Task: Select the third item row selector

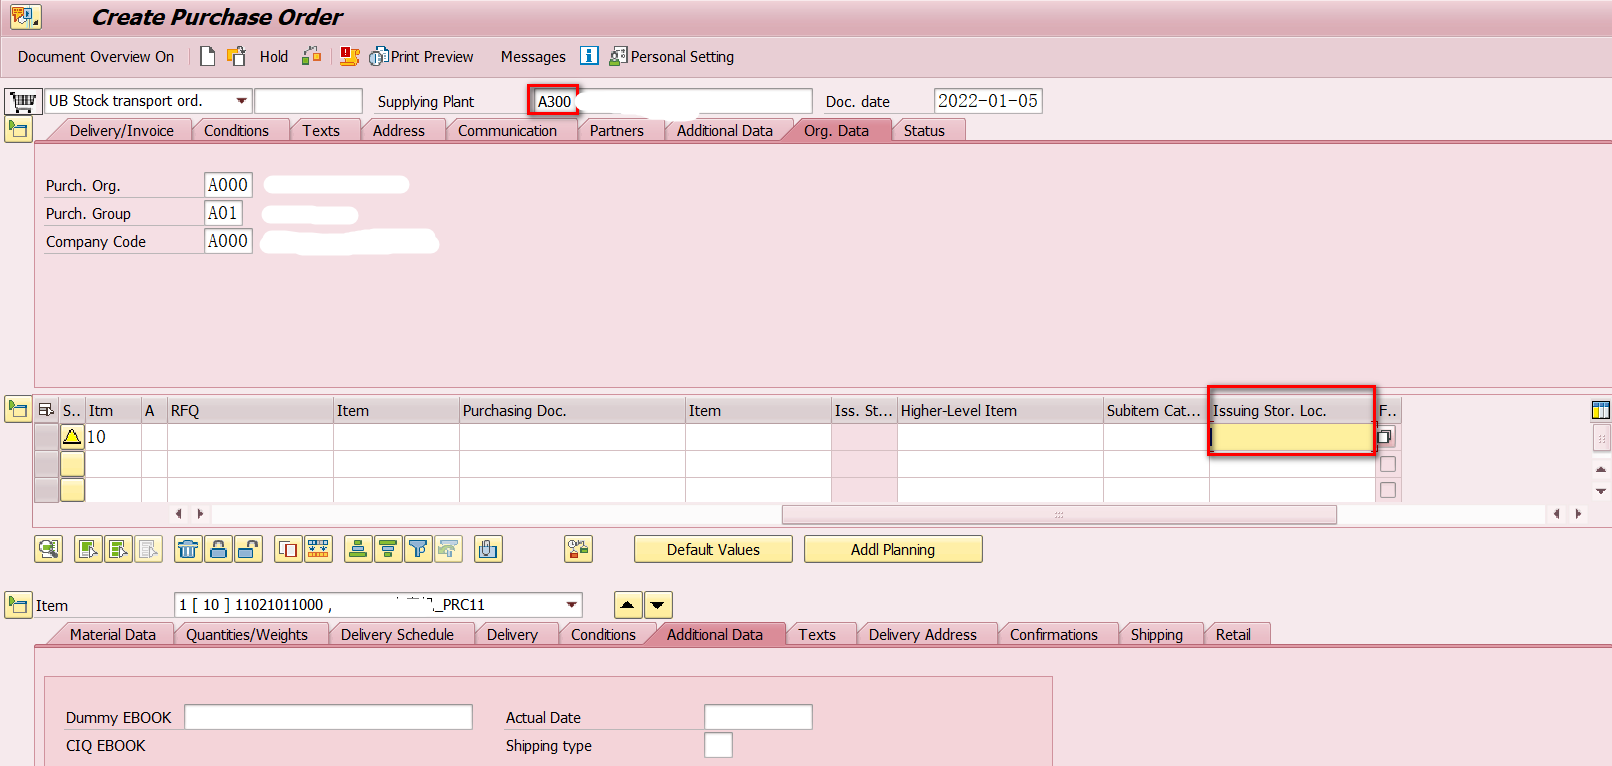Action: 46,490
